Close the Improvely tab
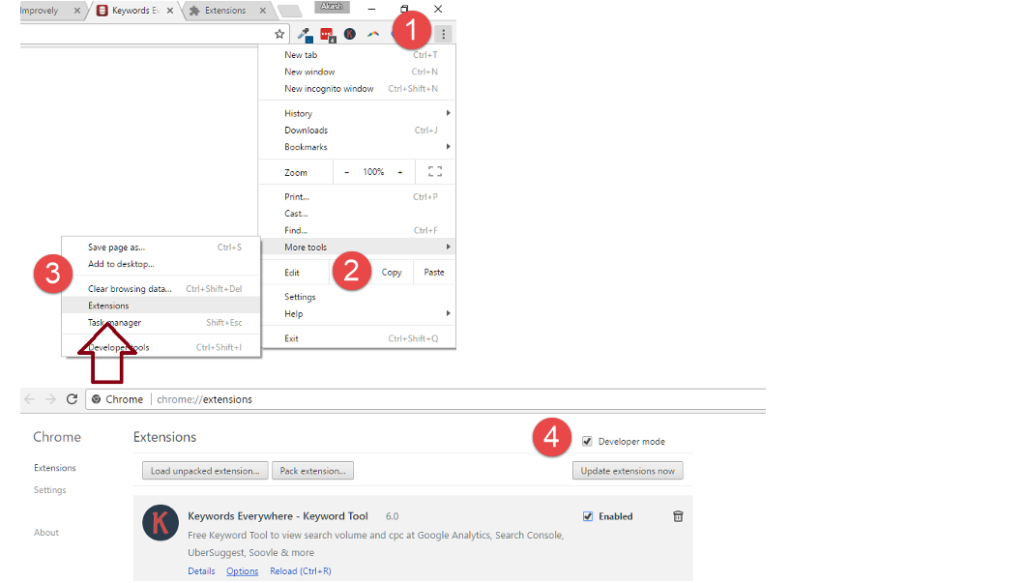Image resolution: width=1024 pixels, height=583 pixels. (x=77, y=10)
